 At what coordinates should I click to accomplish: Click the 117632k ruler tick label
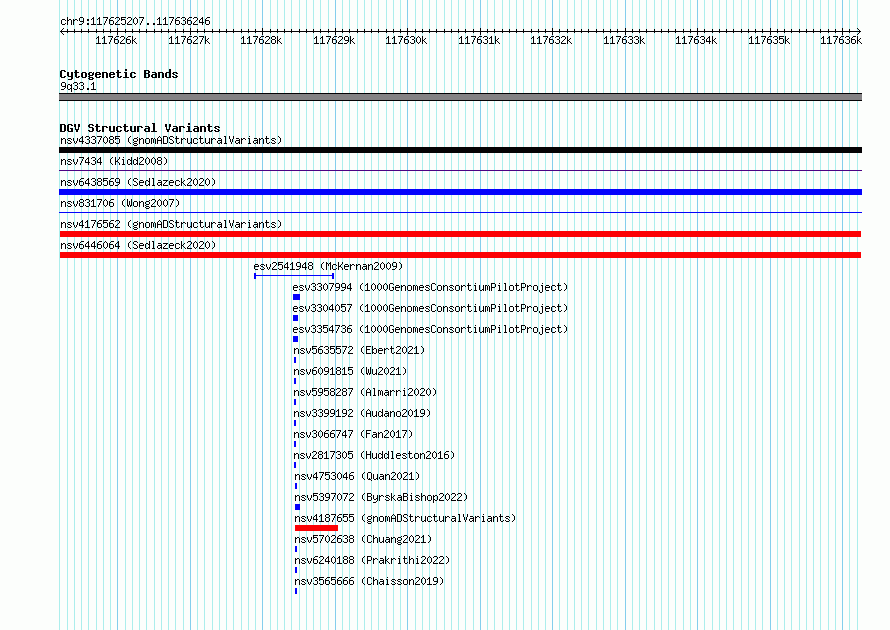pyautogui.click(x=551, y=41)
